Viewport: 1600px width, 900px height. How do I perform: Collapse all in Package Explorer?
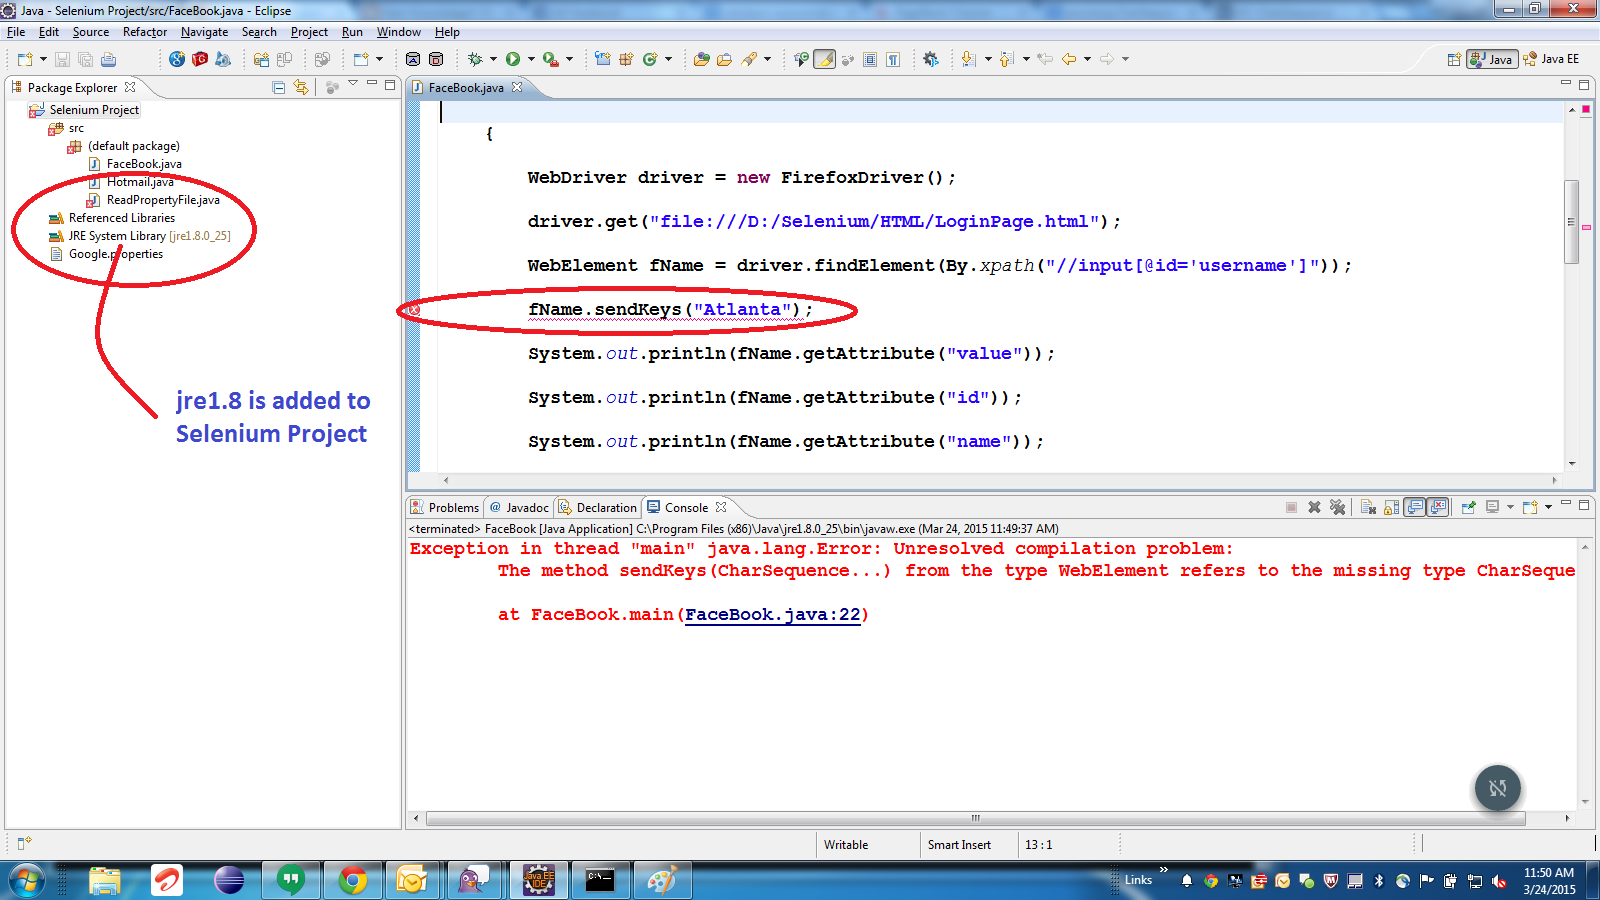coord(279,88)
